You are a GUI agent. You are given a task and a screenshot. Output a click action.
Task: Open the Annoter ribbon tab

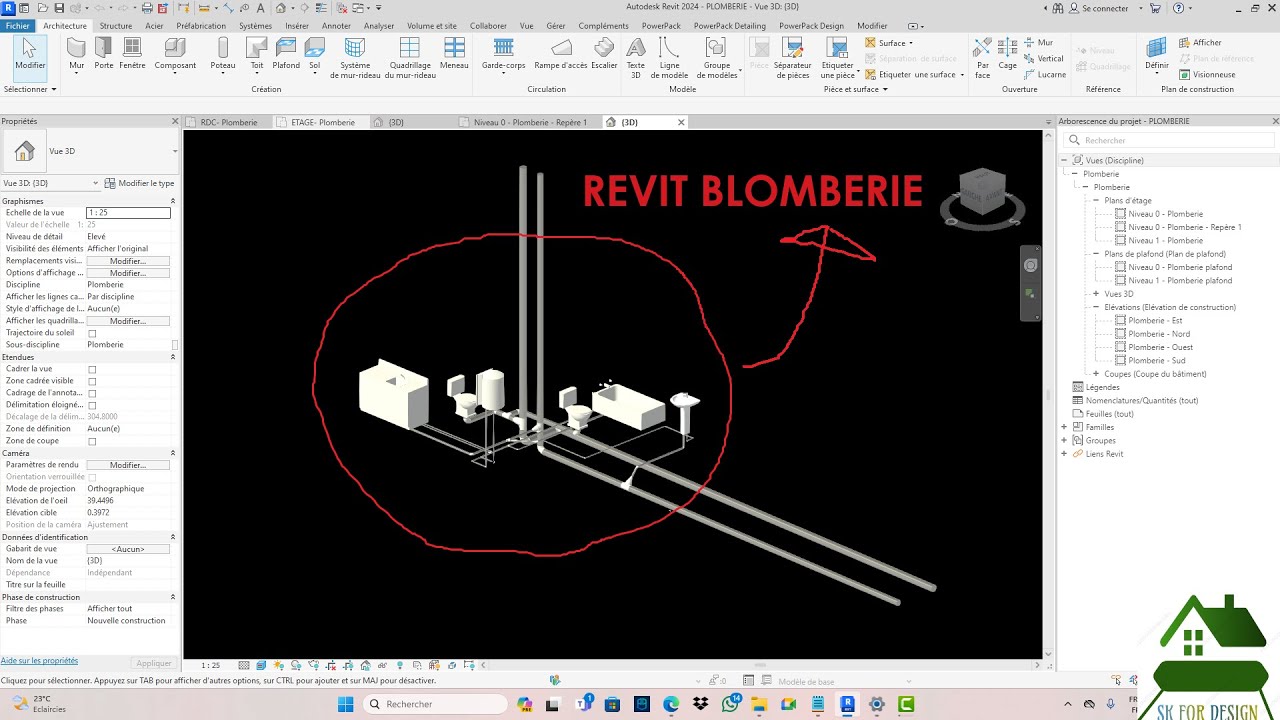point(336,26)
